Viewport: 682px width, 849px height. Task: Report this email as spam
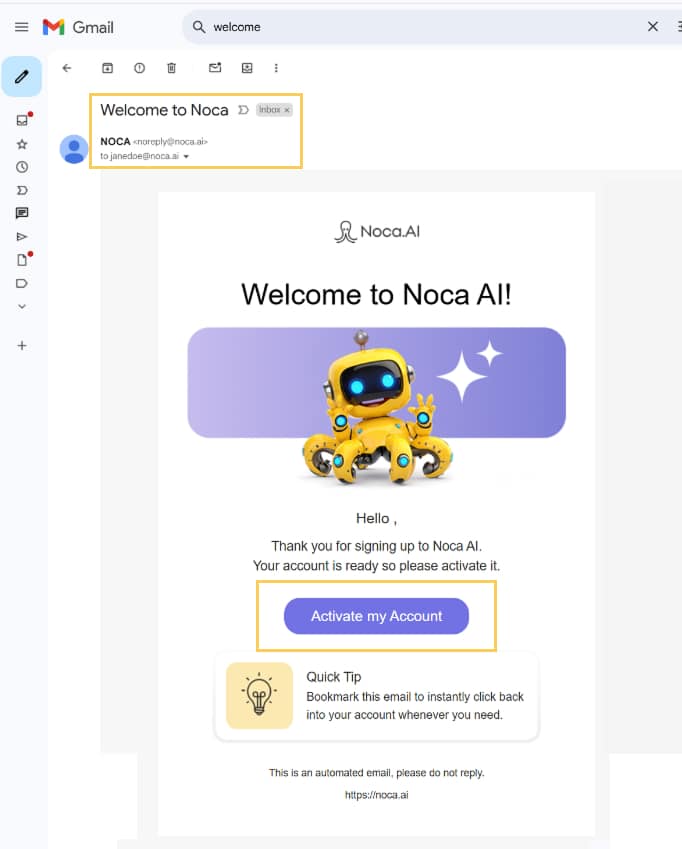point(140,68)
